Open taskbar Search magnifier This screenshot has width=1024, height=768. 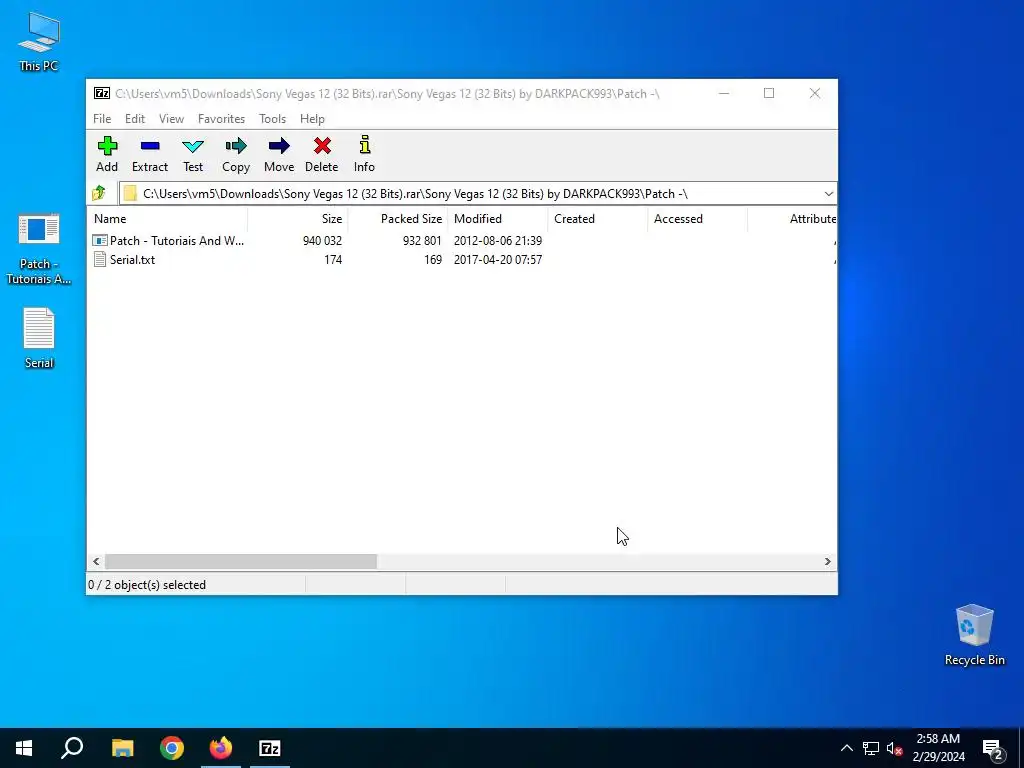(72, 748)
